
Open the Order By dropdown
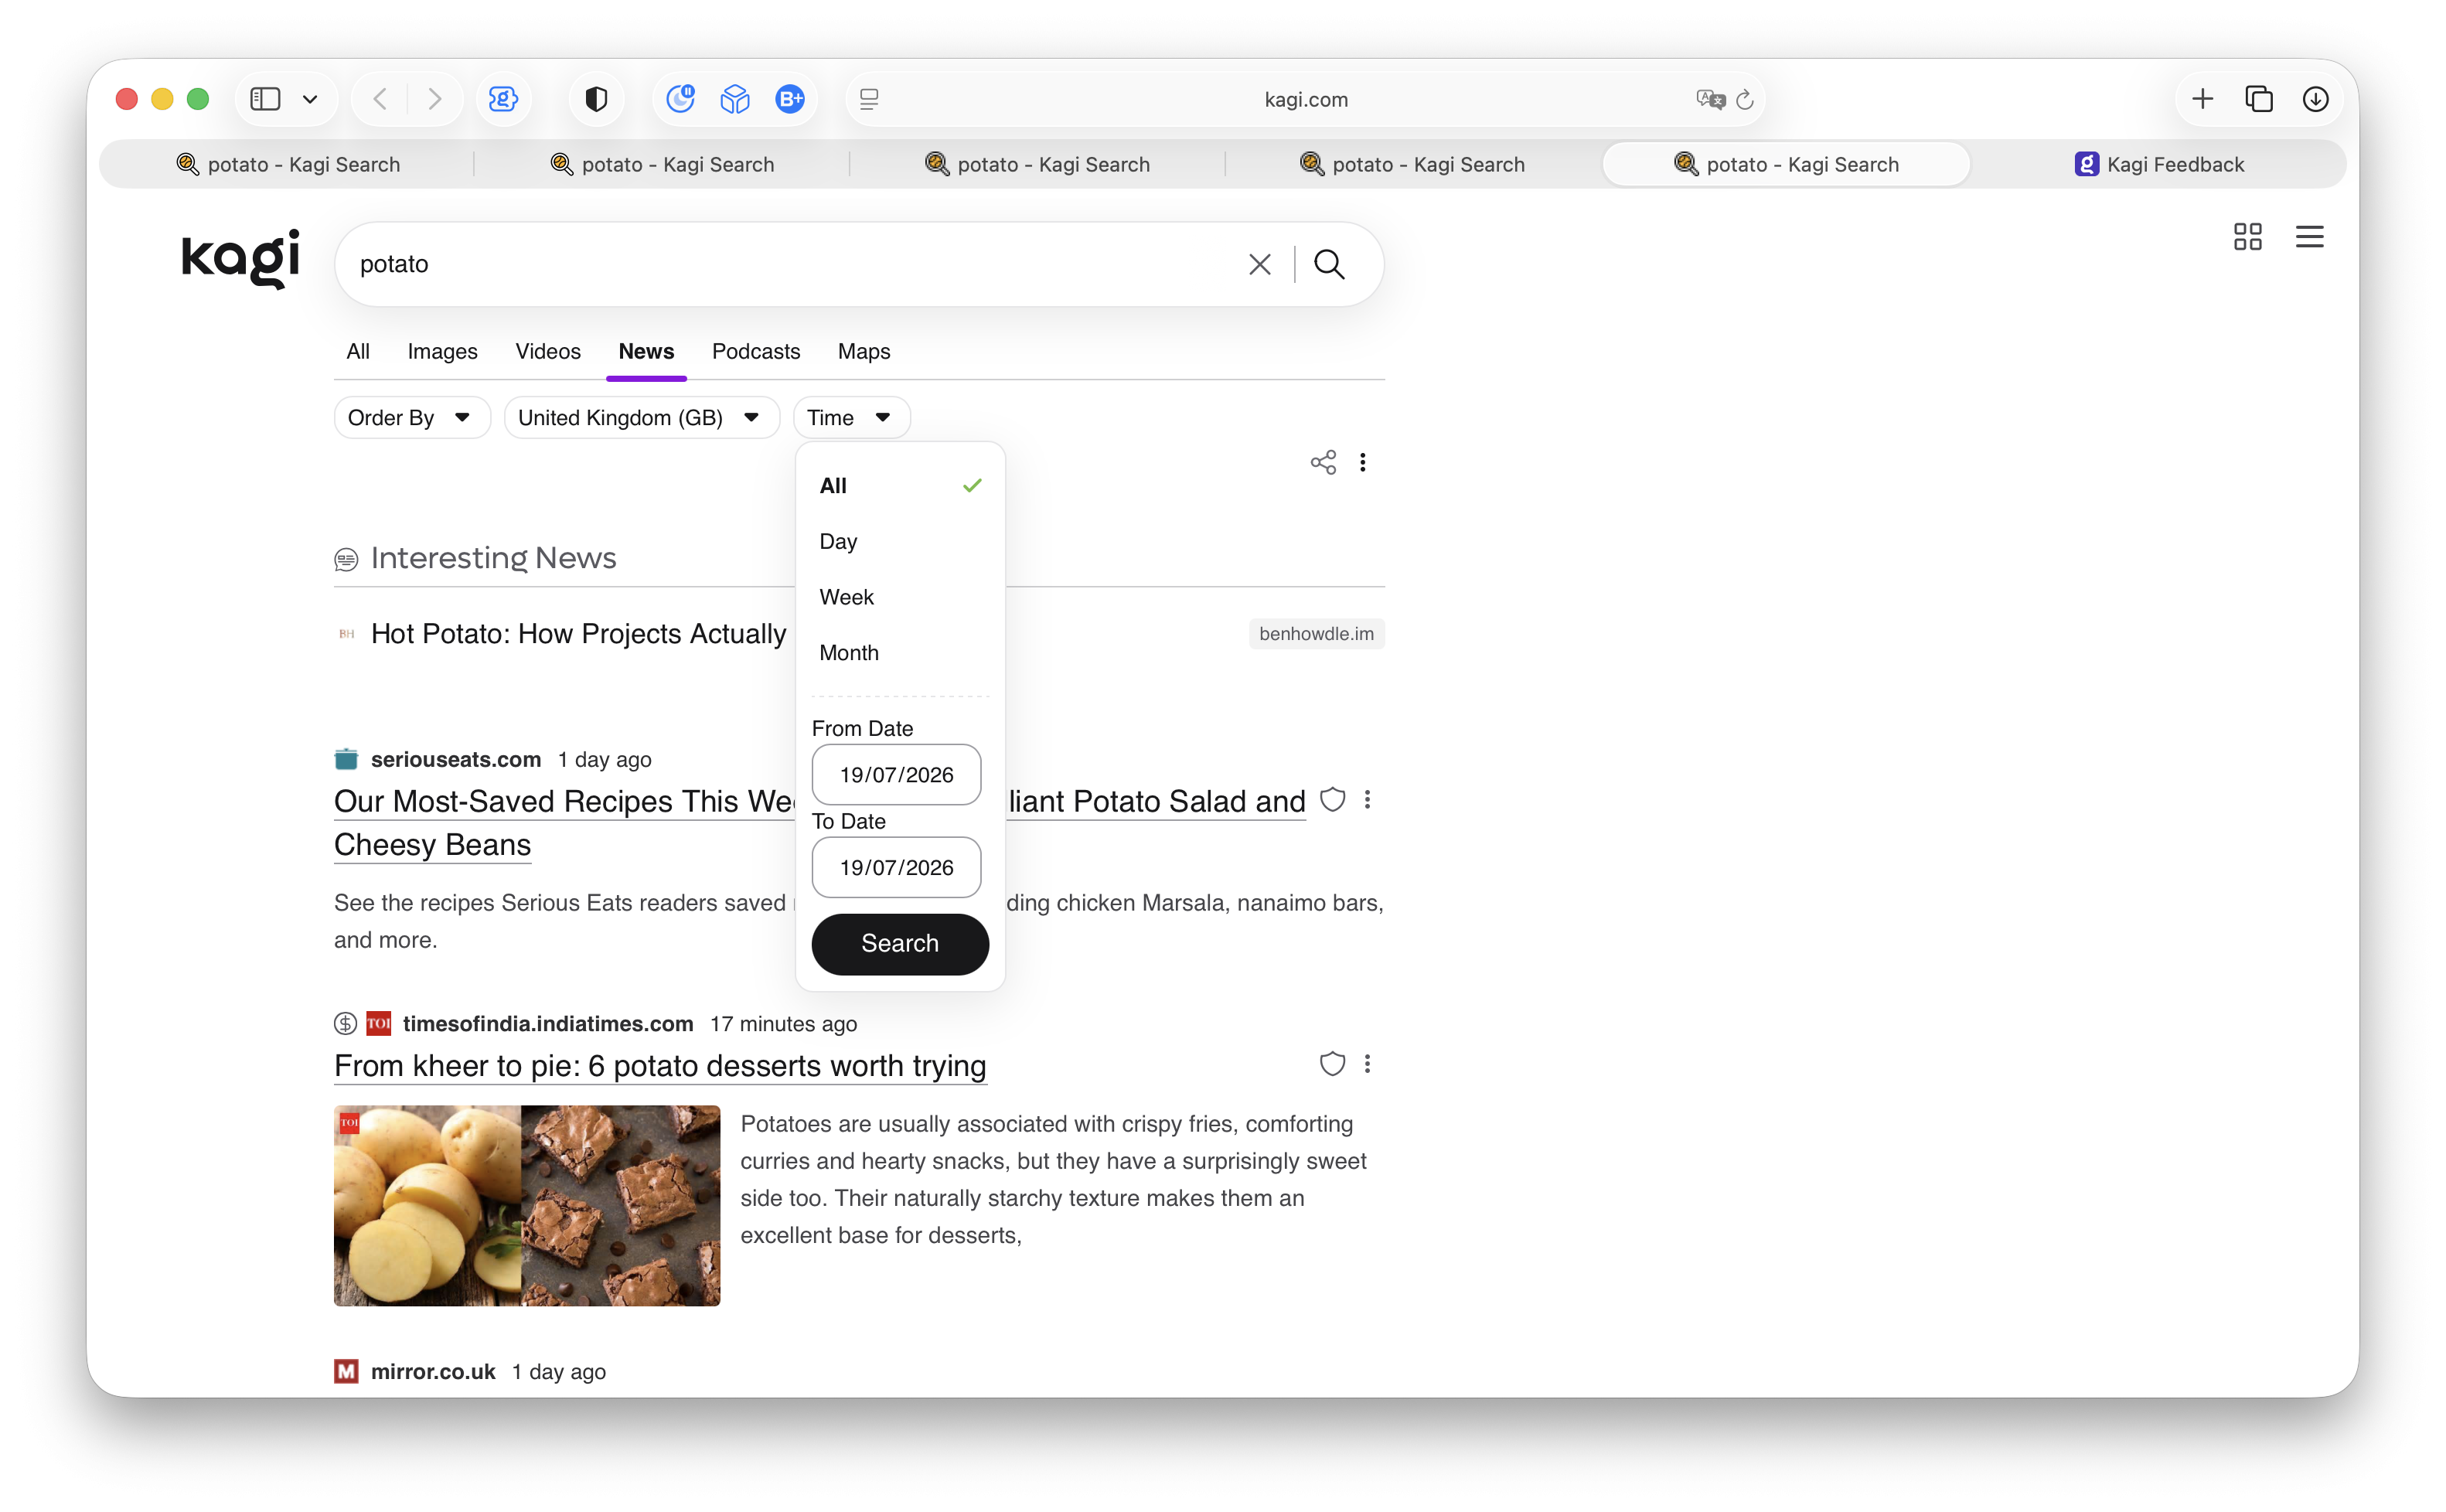(412, 418)
